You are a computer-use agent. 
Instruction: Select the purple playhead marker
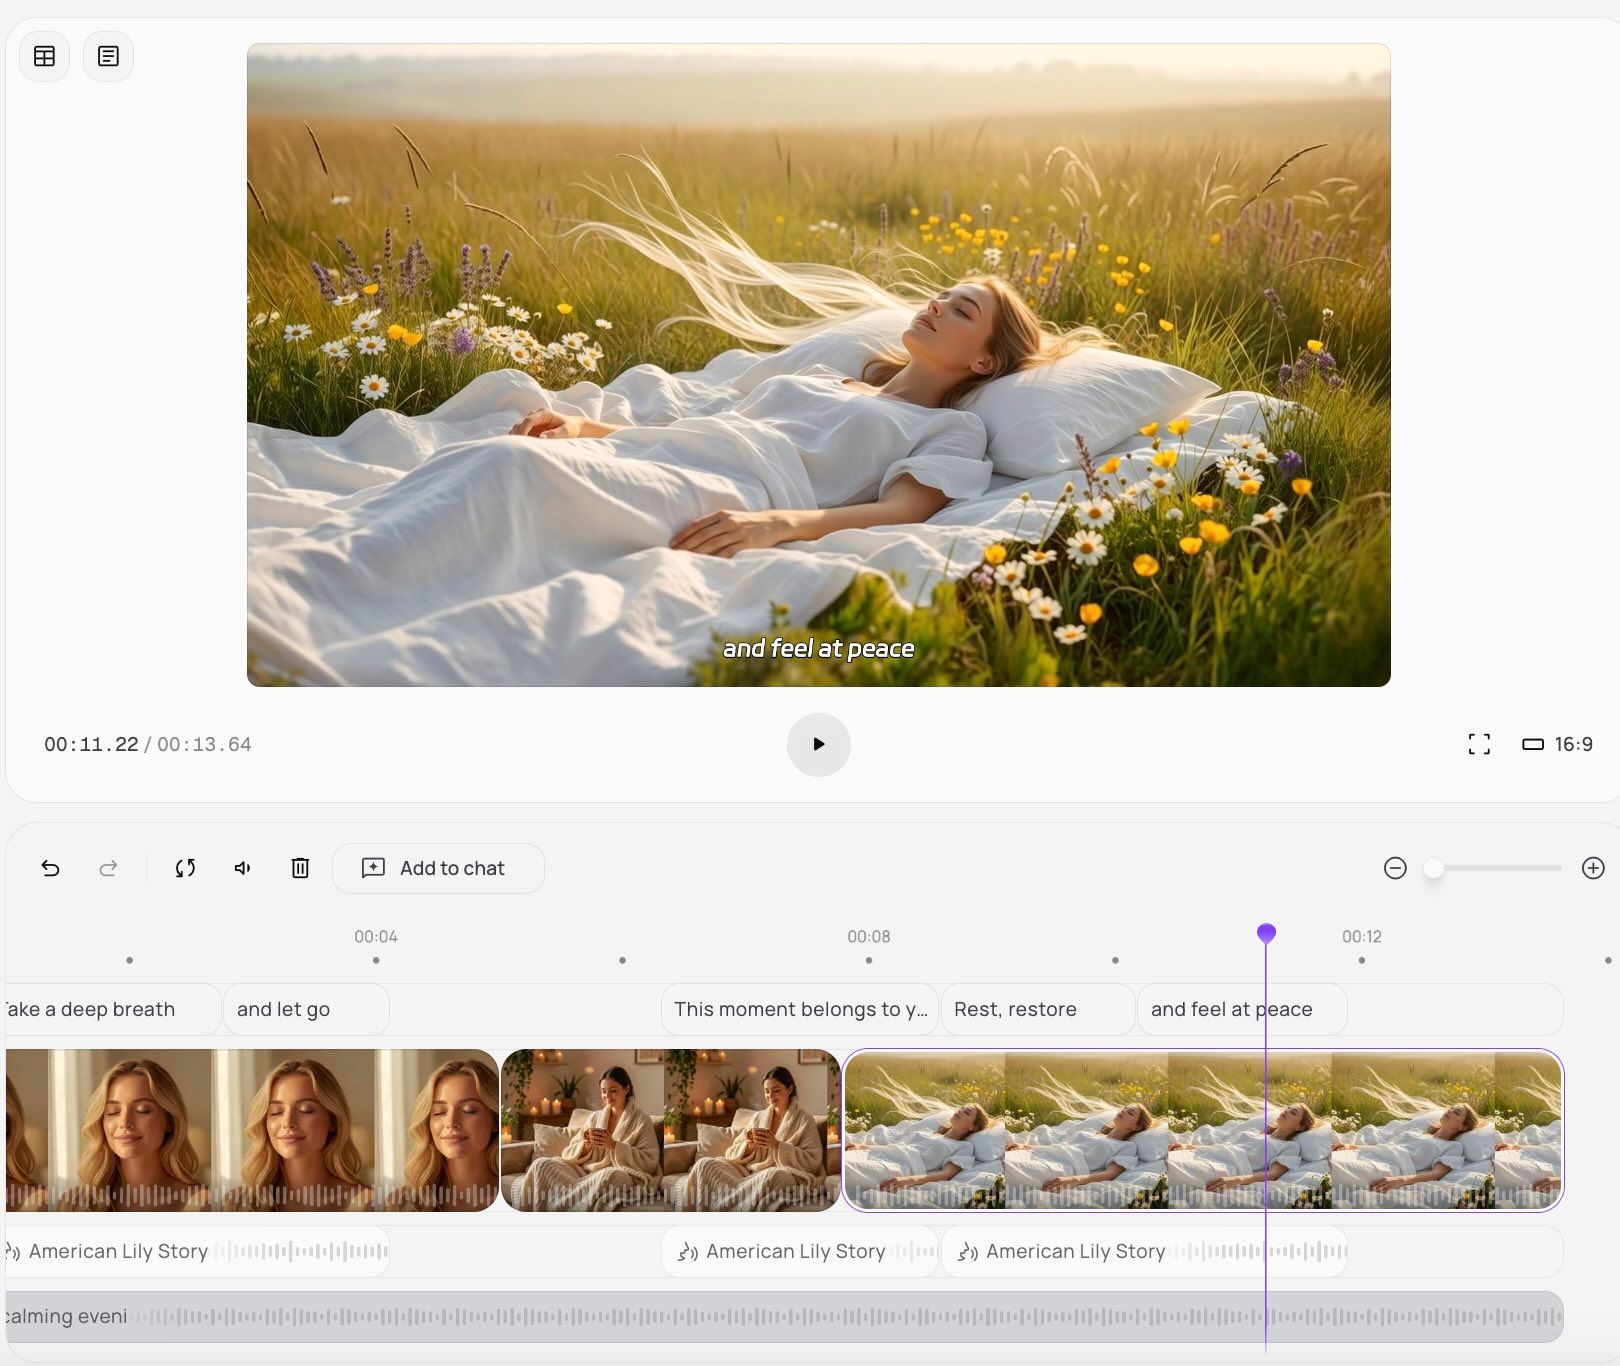tap(1266, 933)
